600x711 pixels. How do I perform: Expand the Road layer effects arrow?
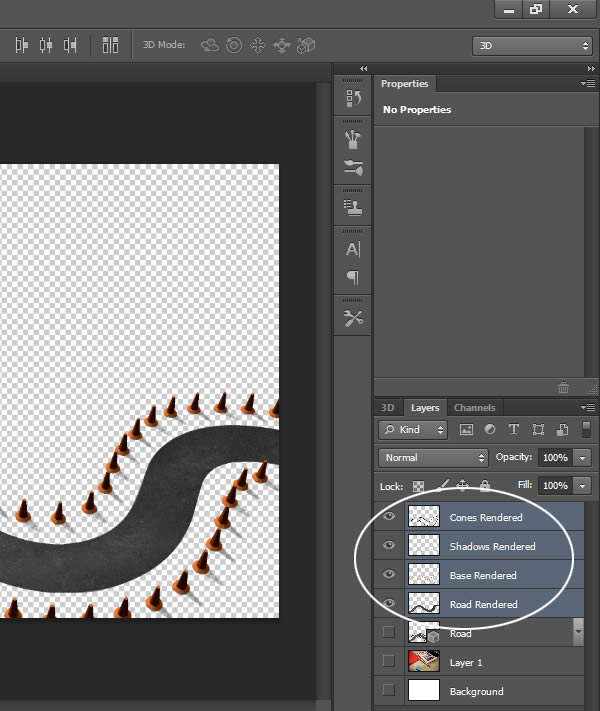click(578, 632)
